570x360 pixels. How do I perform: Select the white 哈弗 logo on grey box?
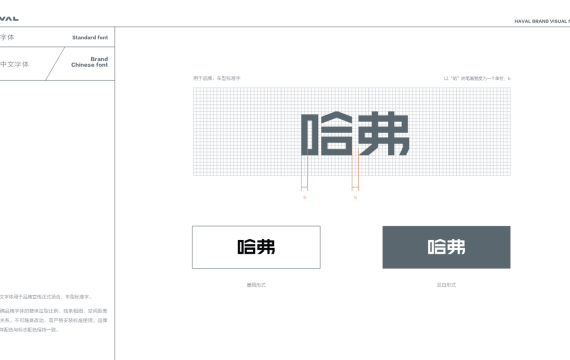point(446,247)
